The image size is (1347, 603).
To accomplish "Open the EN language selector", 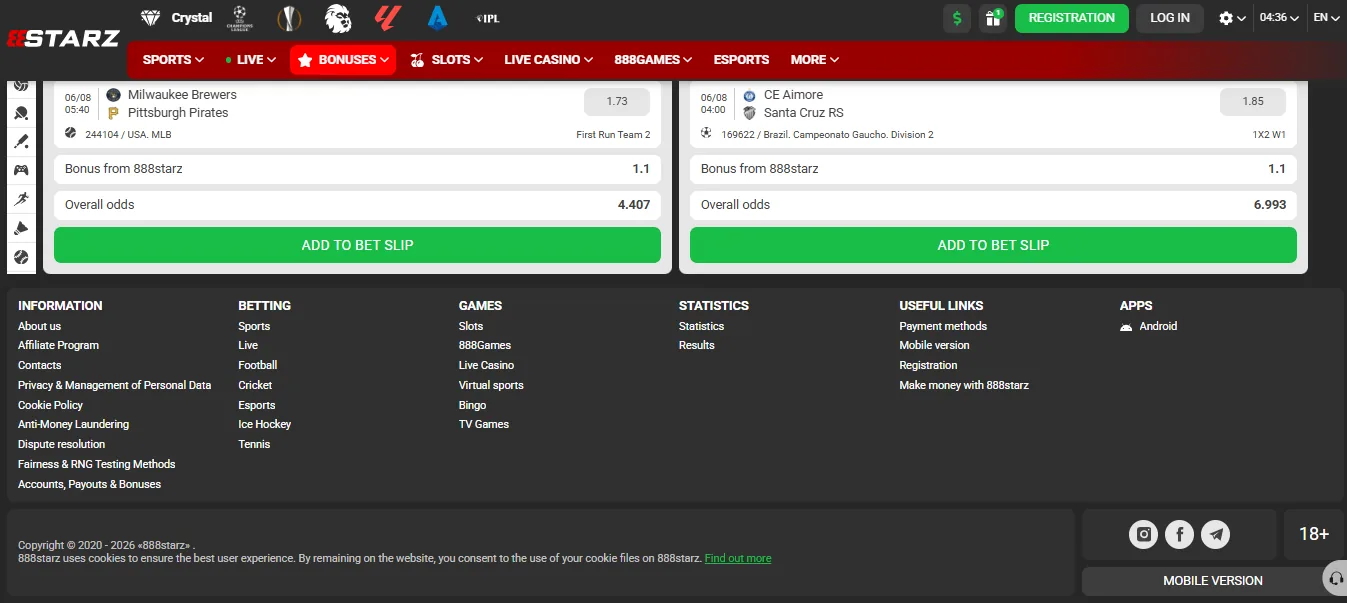I will click(x=1327, y=18).
